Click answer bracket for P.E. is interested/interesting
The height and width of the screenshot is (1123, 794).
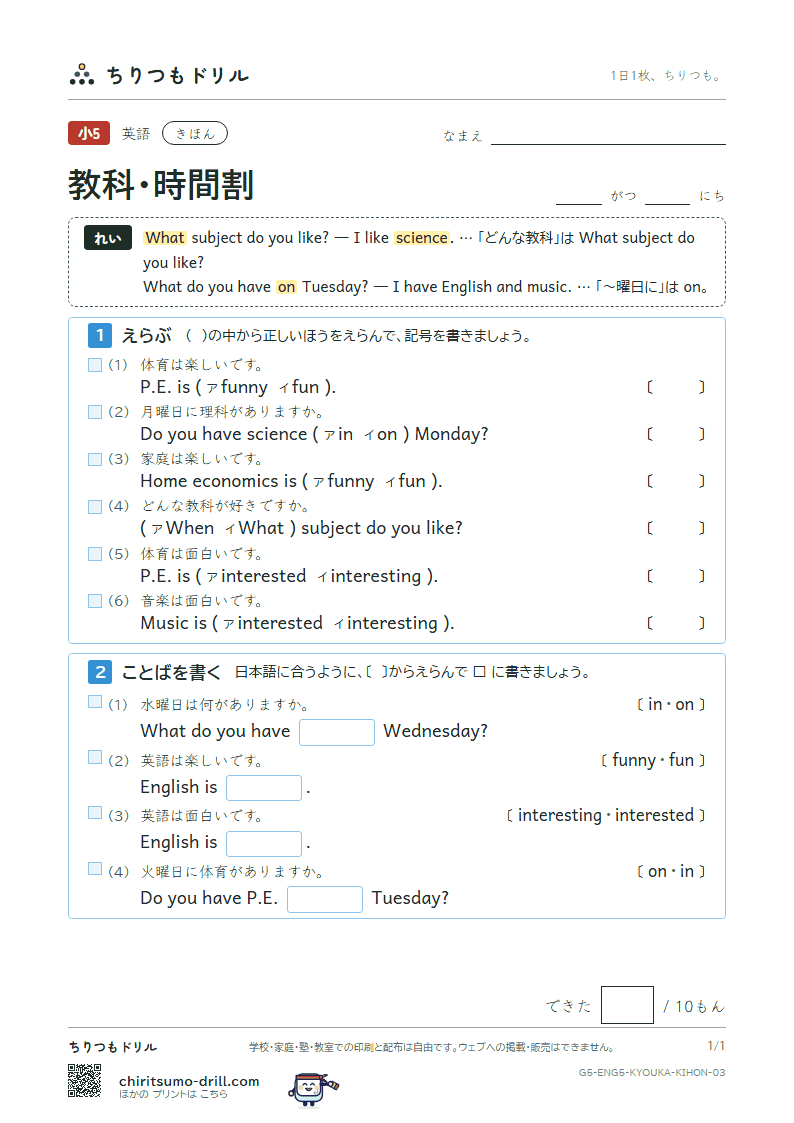point(676,576)
